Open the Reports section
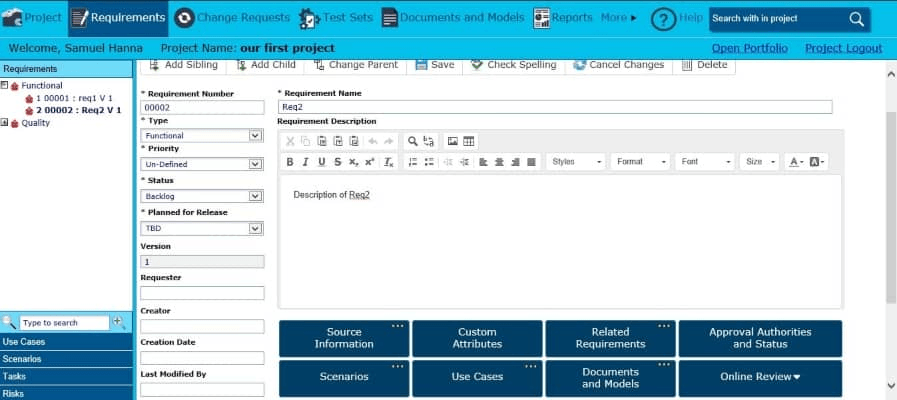This screenshot has height=400, width=897. [x=563, y=18]
